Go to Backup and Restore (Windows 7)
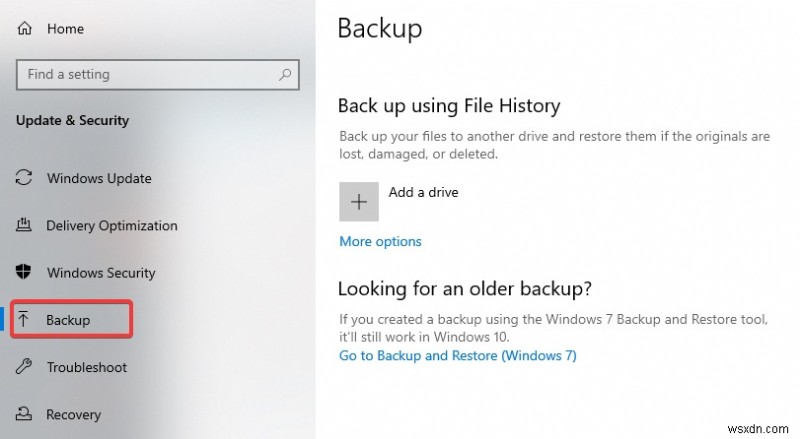The image size is (800, 439). pos(458,355)
